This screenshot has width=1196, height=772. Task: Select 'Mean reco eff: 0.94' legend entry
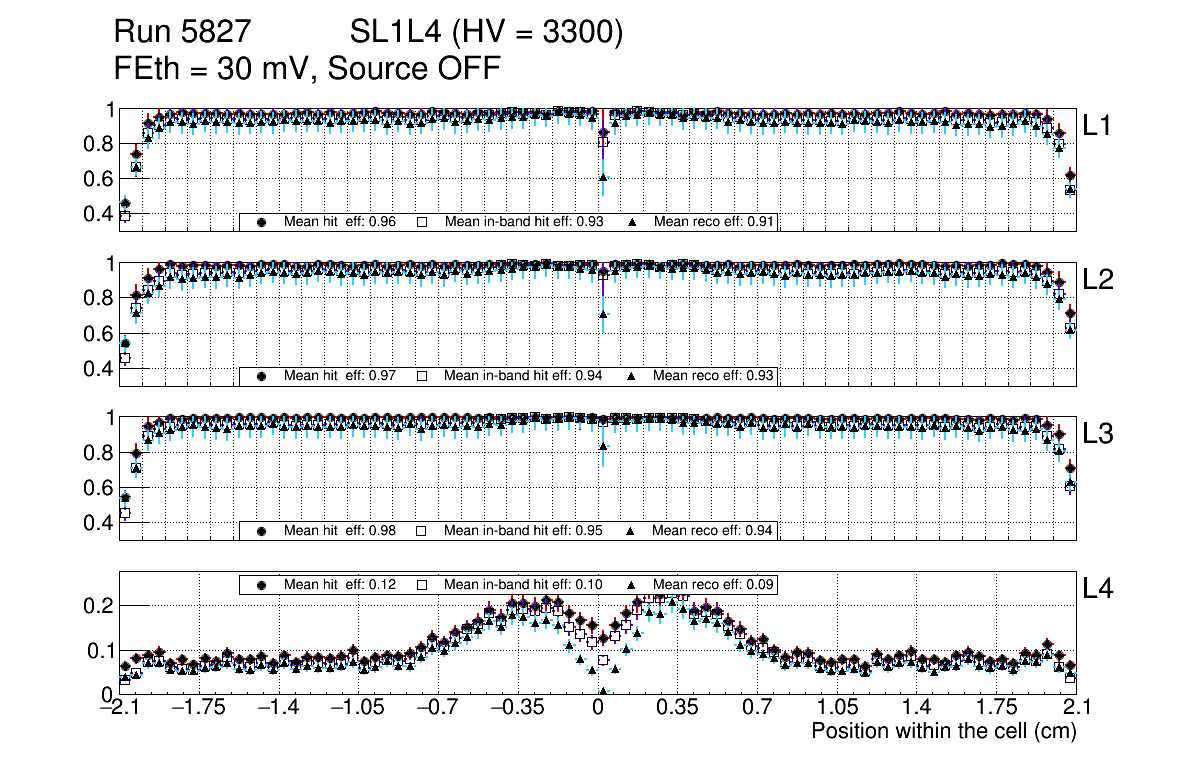coord(712,531)
